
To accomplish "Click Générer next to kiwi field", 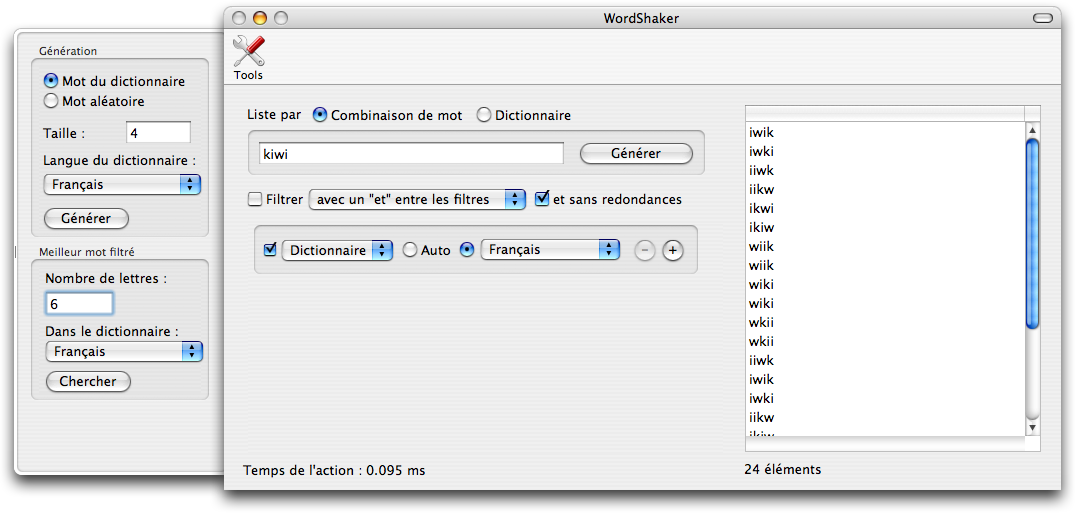I will tap(636, 154).
